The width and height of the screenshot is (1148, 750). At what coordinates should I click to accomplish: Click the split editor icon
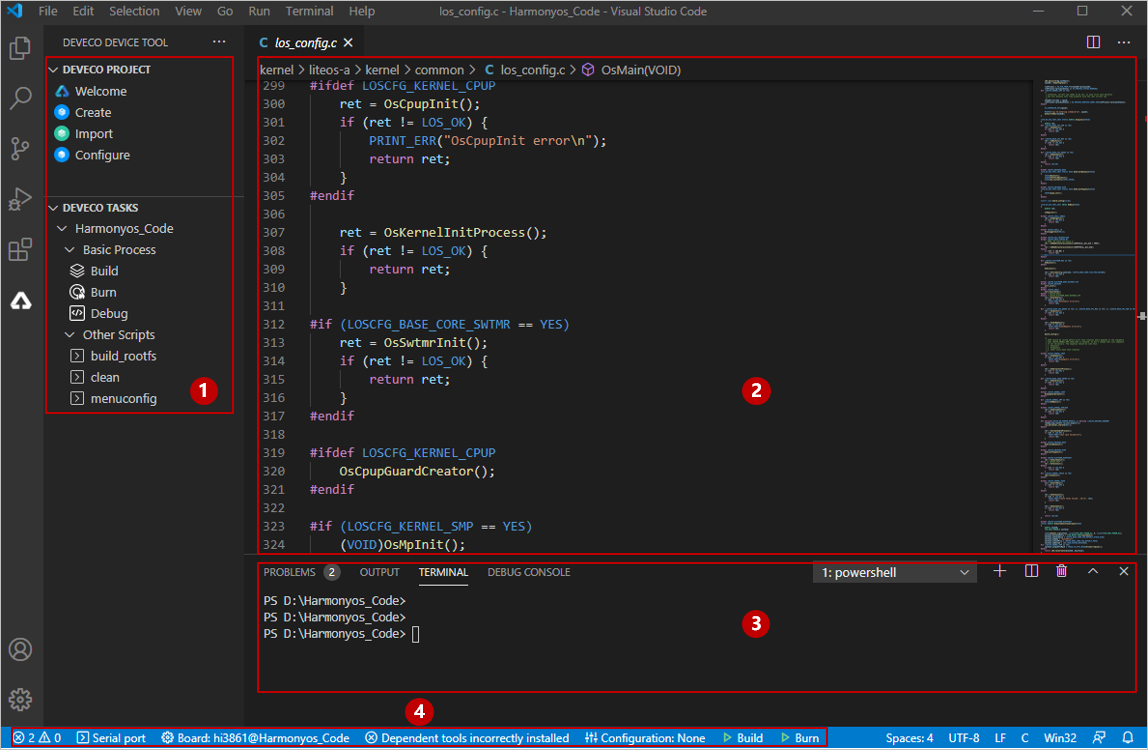tap(1093, 42)
